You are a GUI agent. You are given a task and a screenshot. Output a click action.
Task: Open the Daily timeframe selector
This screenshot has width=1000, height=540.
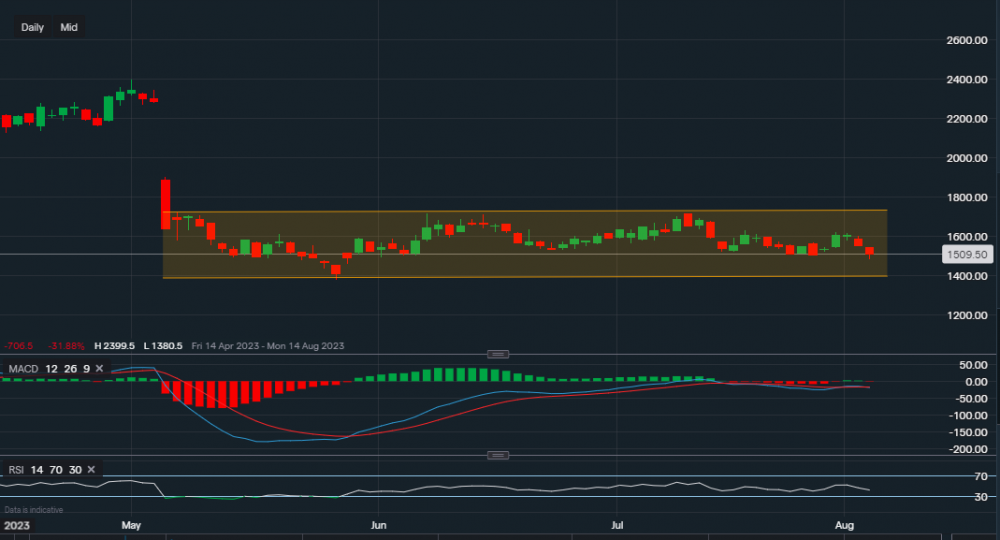pyautogui.click(x=32, y=27)
